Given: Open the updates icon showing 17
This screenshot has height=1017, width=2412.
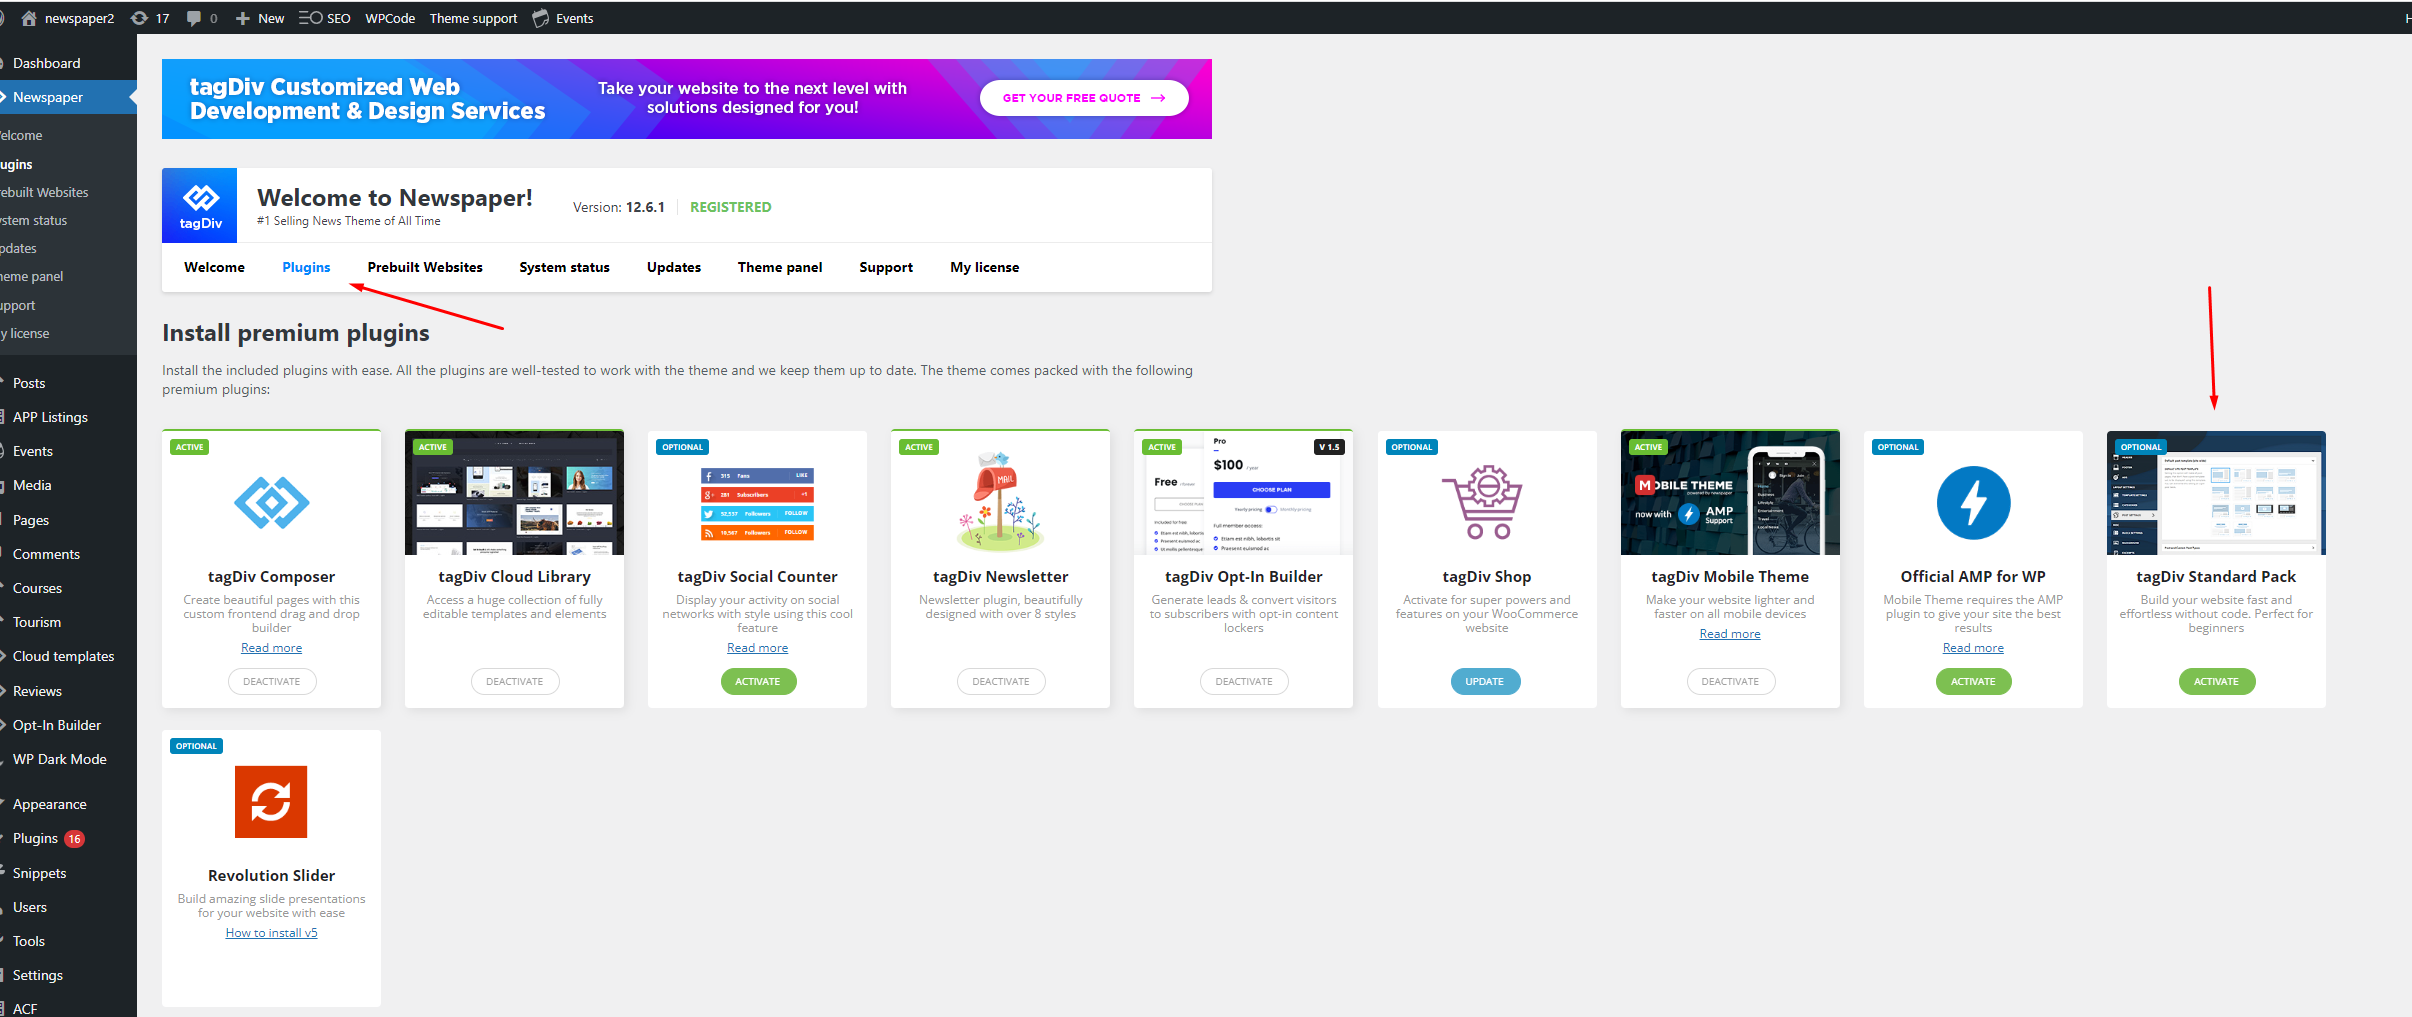Looking at the screenshot, I should [x=140, y=18].
